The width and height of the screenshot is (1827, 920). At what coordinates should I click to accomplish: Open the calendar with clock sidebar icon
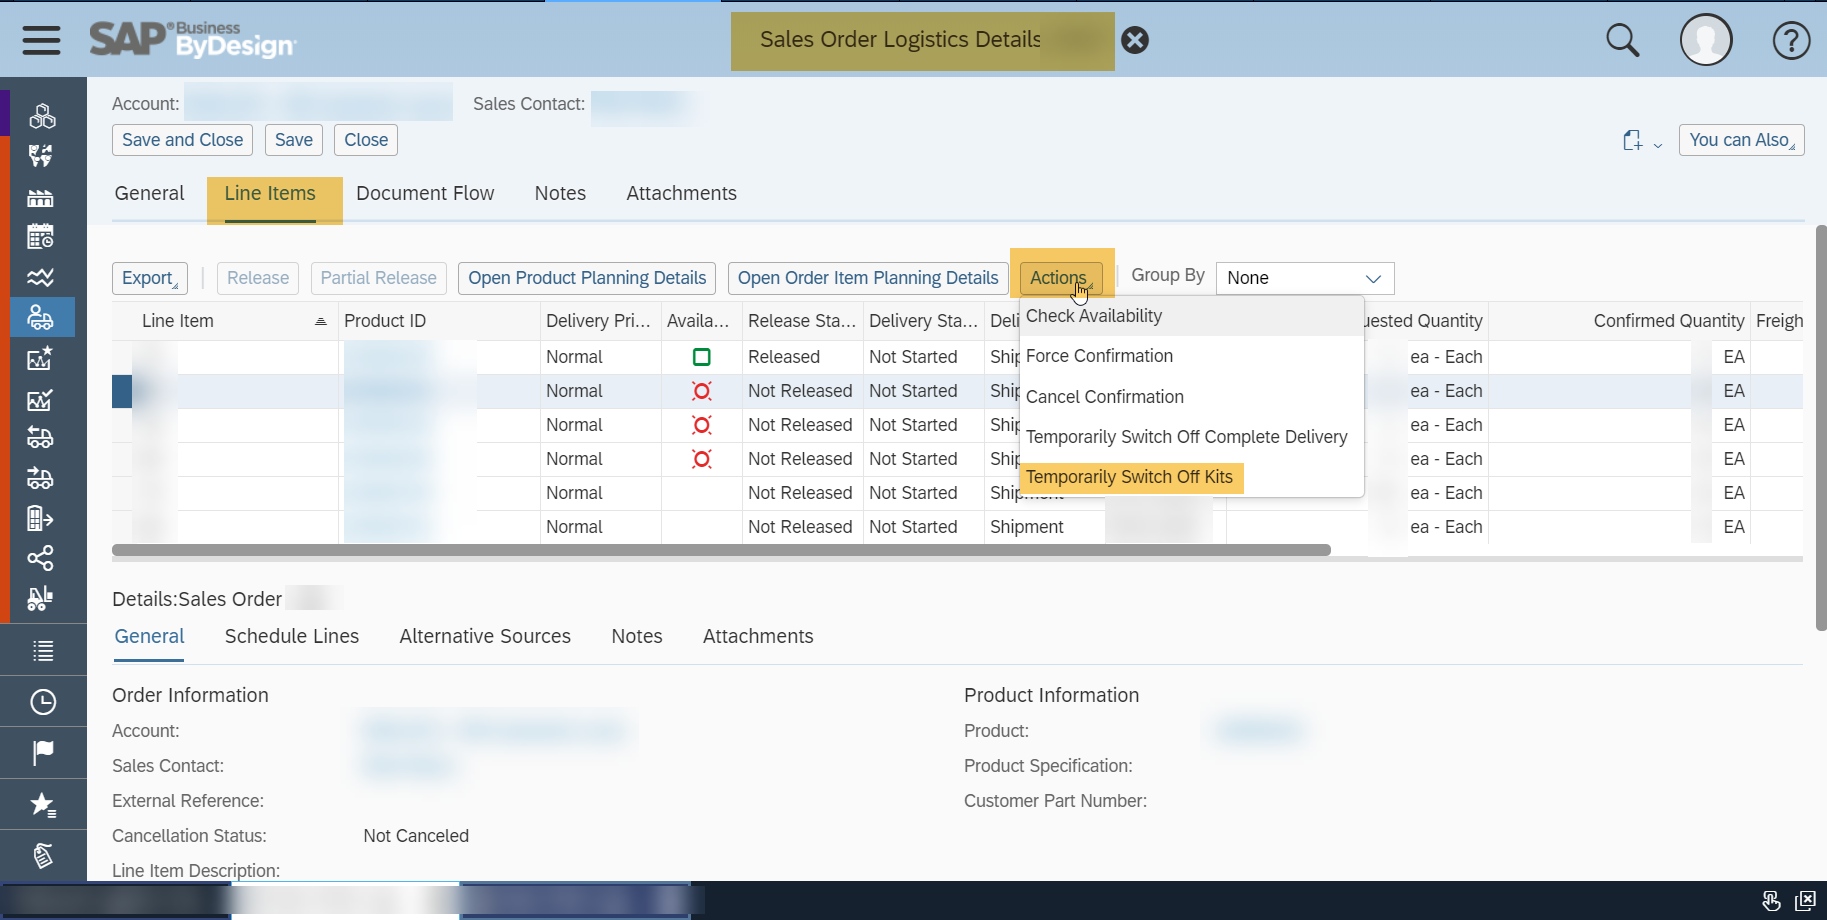pos(41,237)
